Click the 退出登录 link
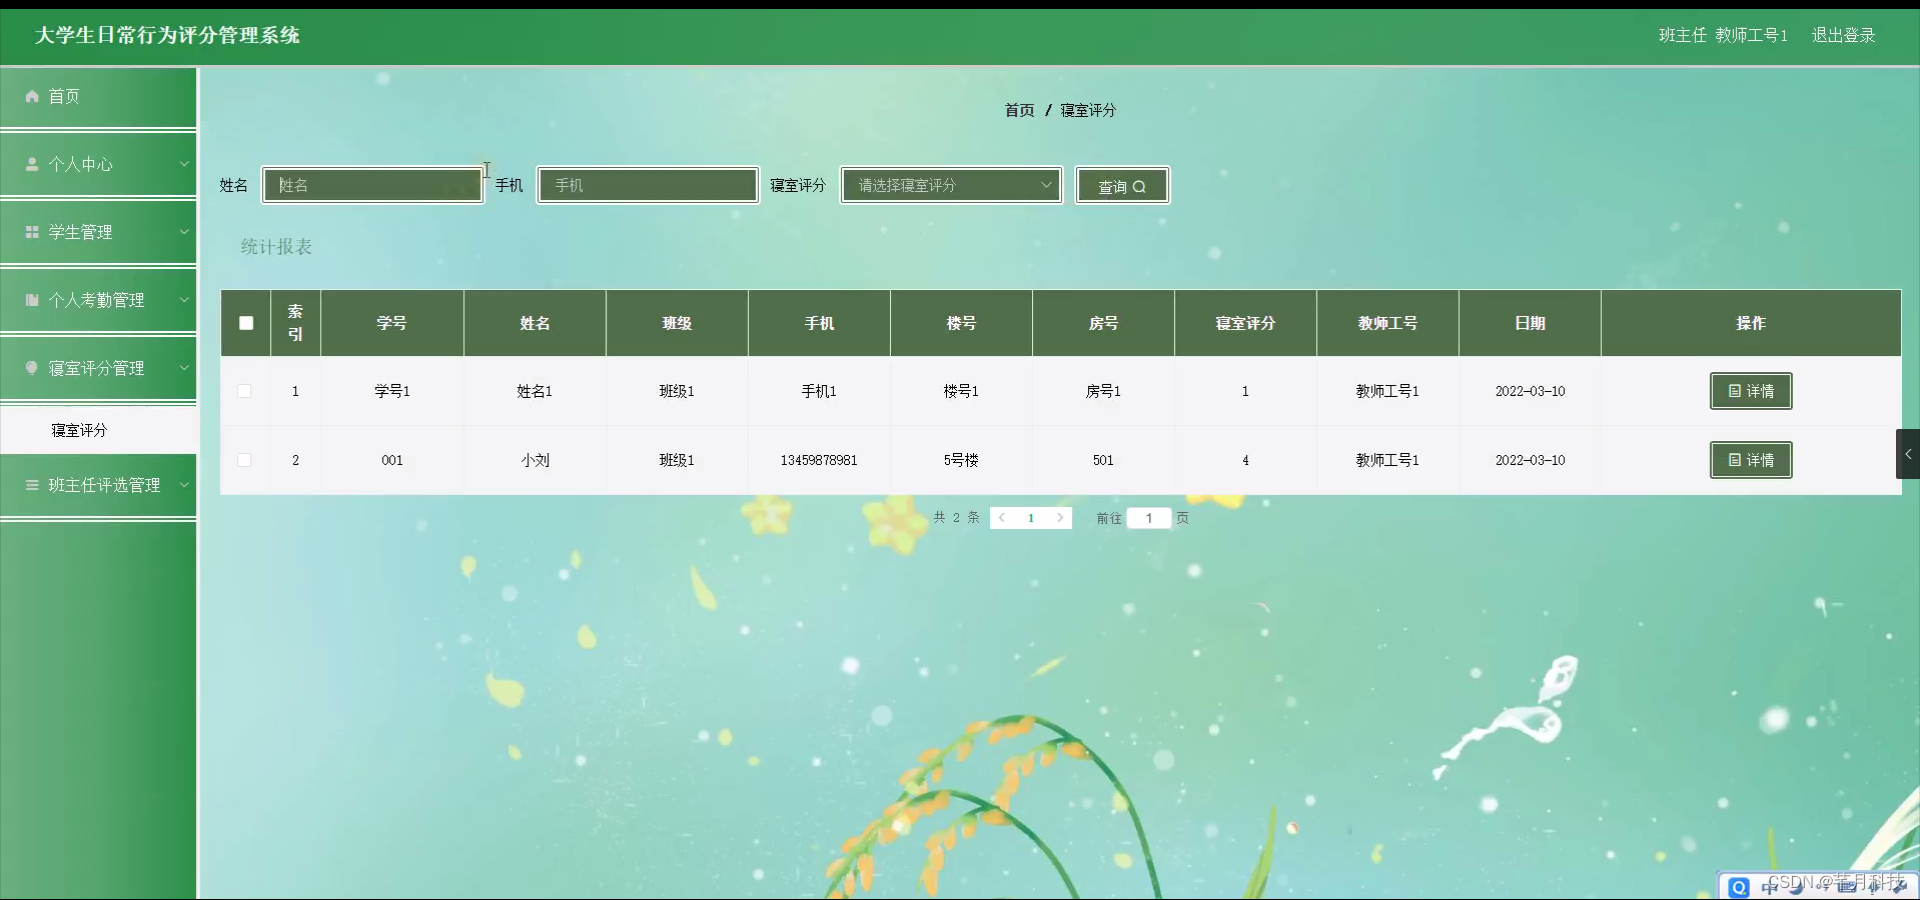 pyautogui.click(x=1843, y=35)
